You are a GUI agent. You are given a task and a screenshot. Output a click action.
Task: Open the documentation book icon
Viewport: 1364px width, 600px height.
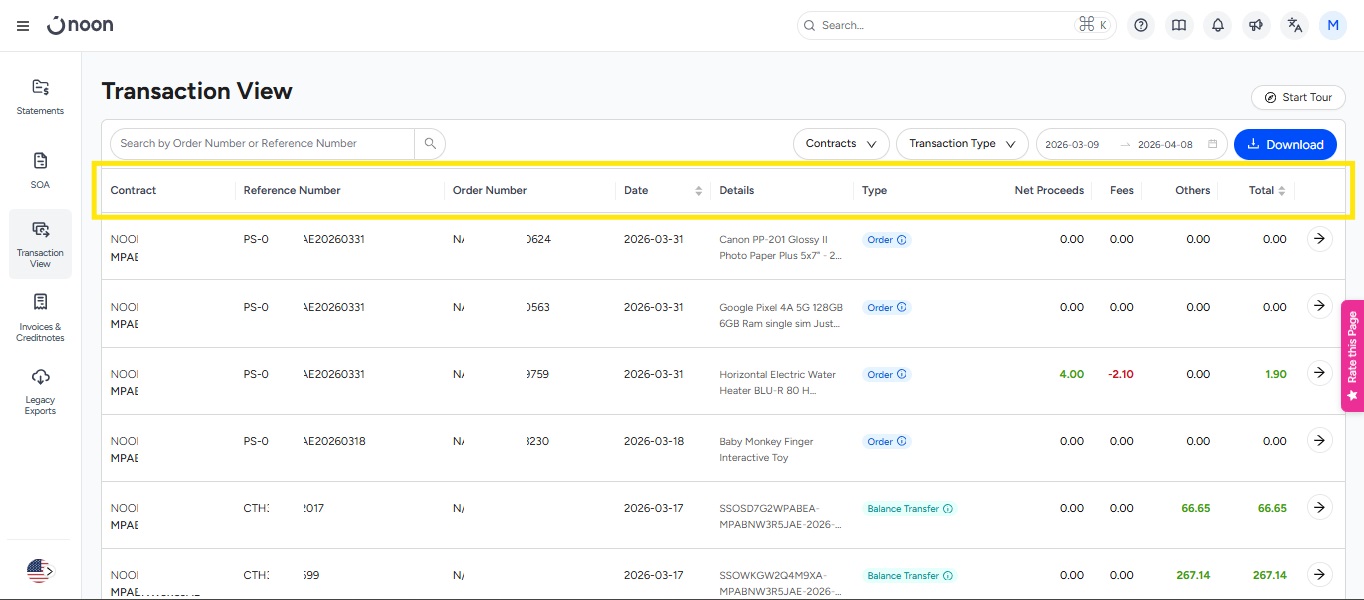[x=1179, y=26]
